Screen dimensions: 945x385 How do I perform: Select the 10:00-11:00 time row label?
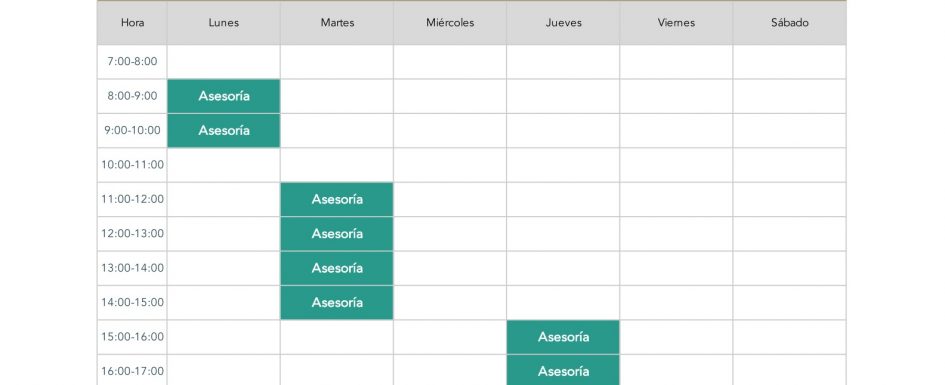(133, 165)
